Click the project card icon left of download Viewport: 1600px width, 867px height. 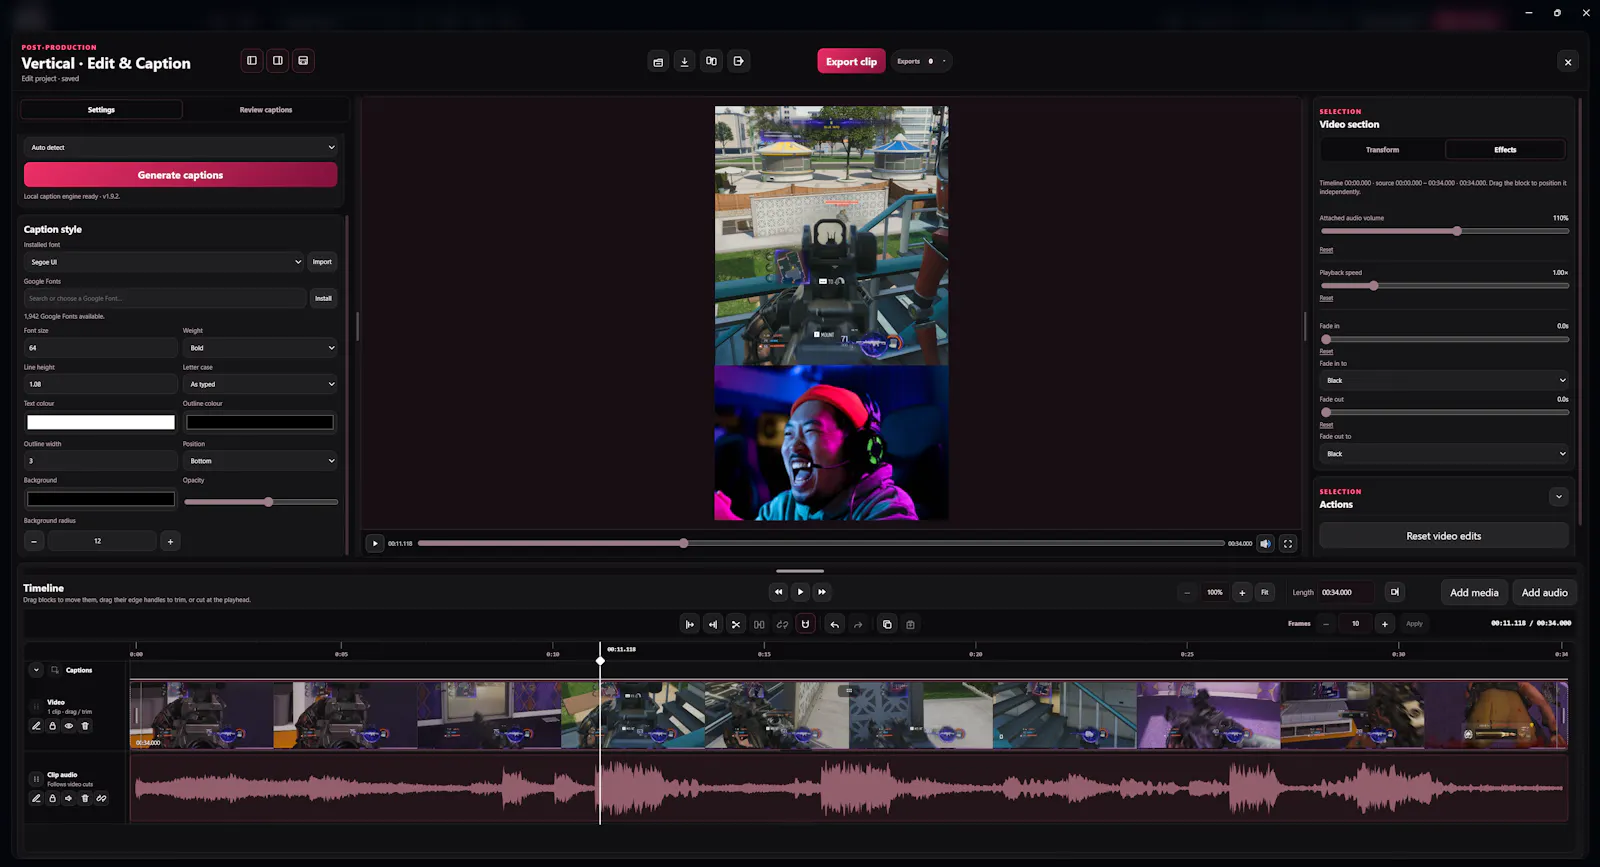pos(658,61)
